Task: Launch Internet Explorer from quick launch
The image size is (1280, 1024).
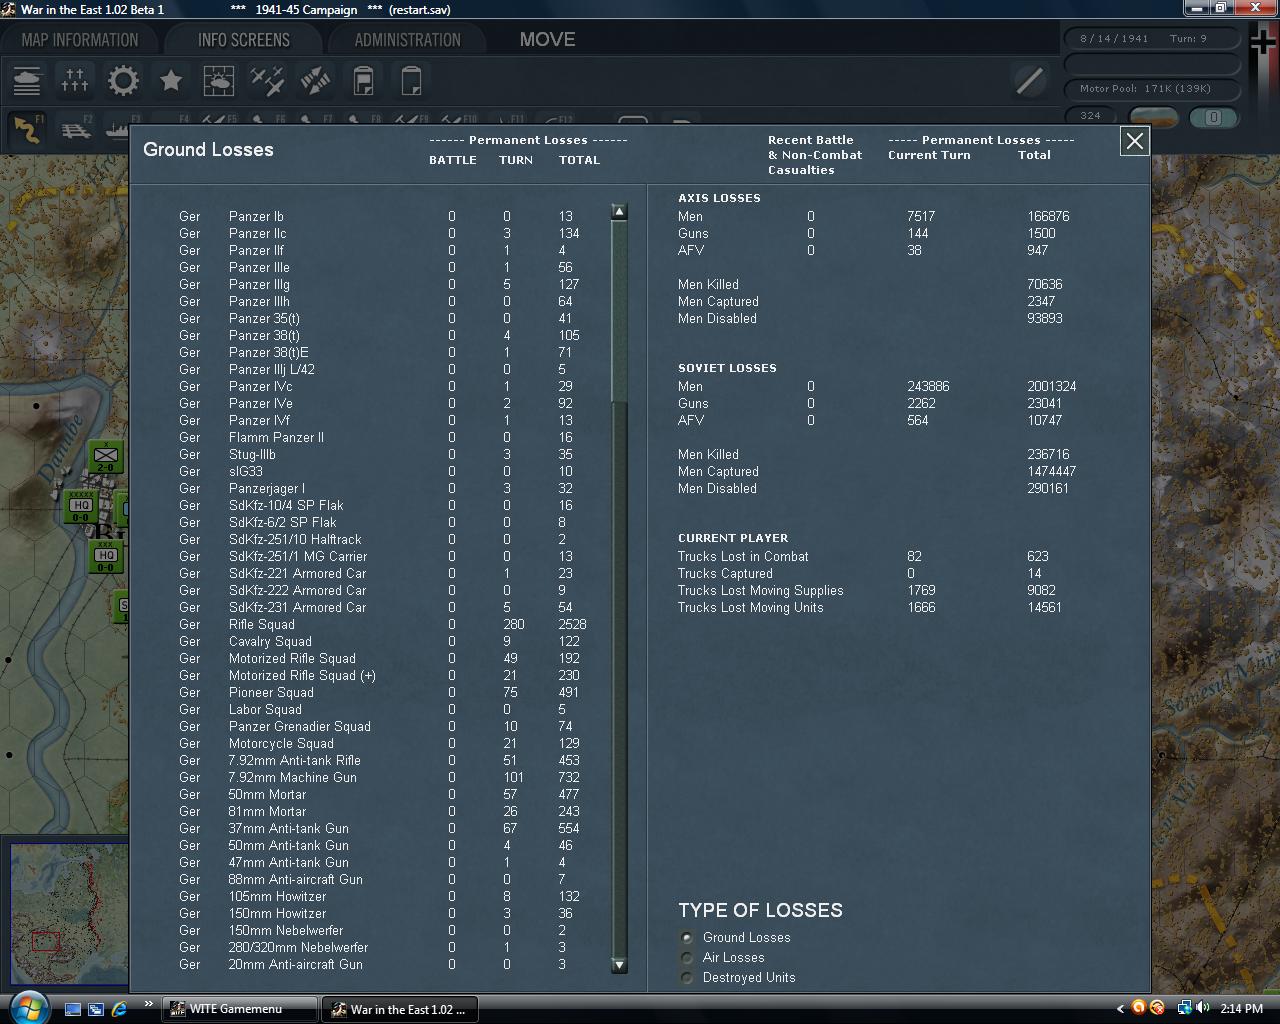Action: point(120,1009)
